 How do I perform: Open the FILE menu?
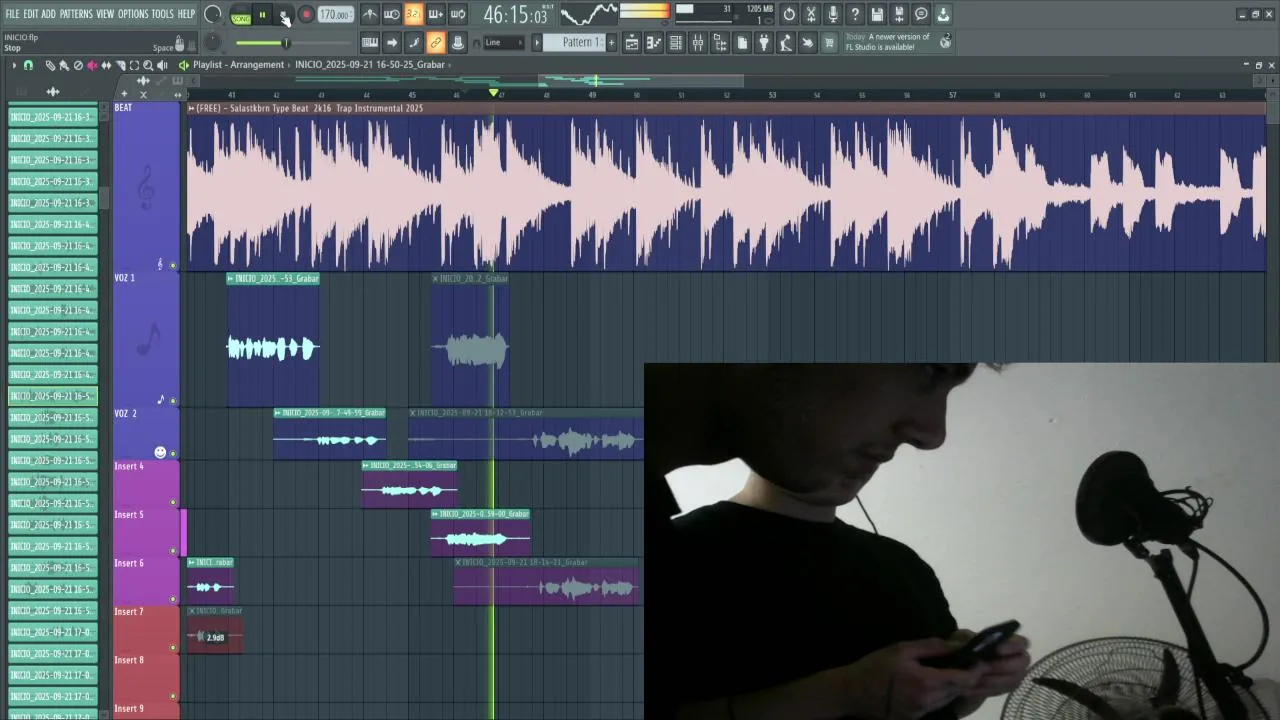12,14
